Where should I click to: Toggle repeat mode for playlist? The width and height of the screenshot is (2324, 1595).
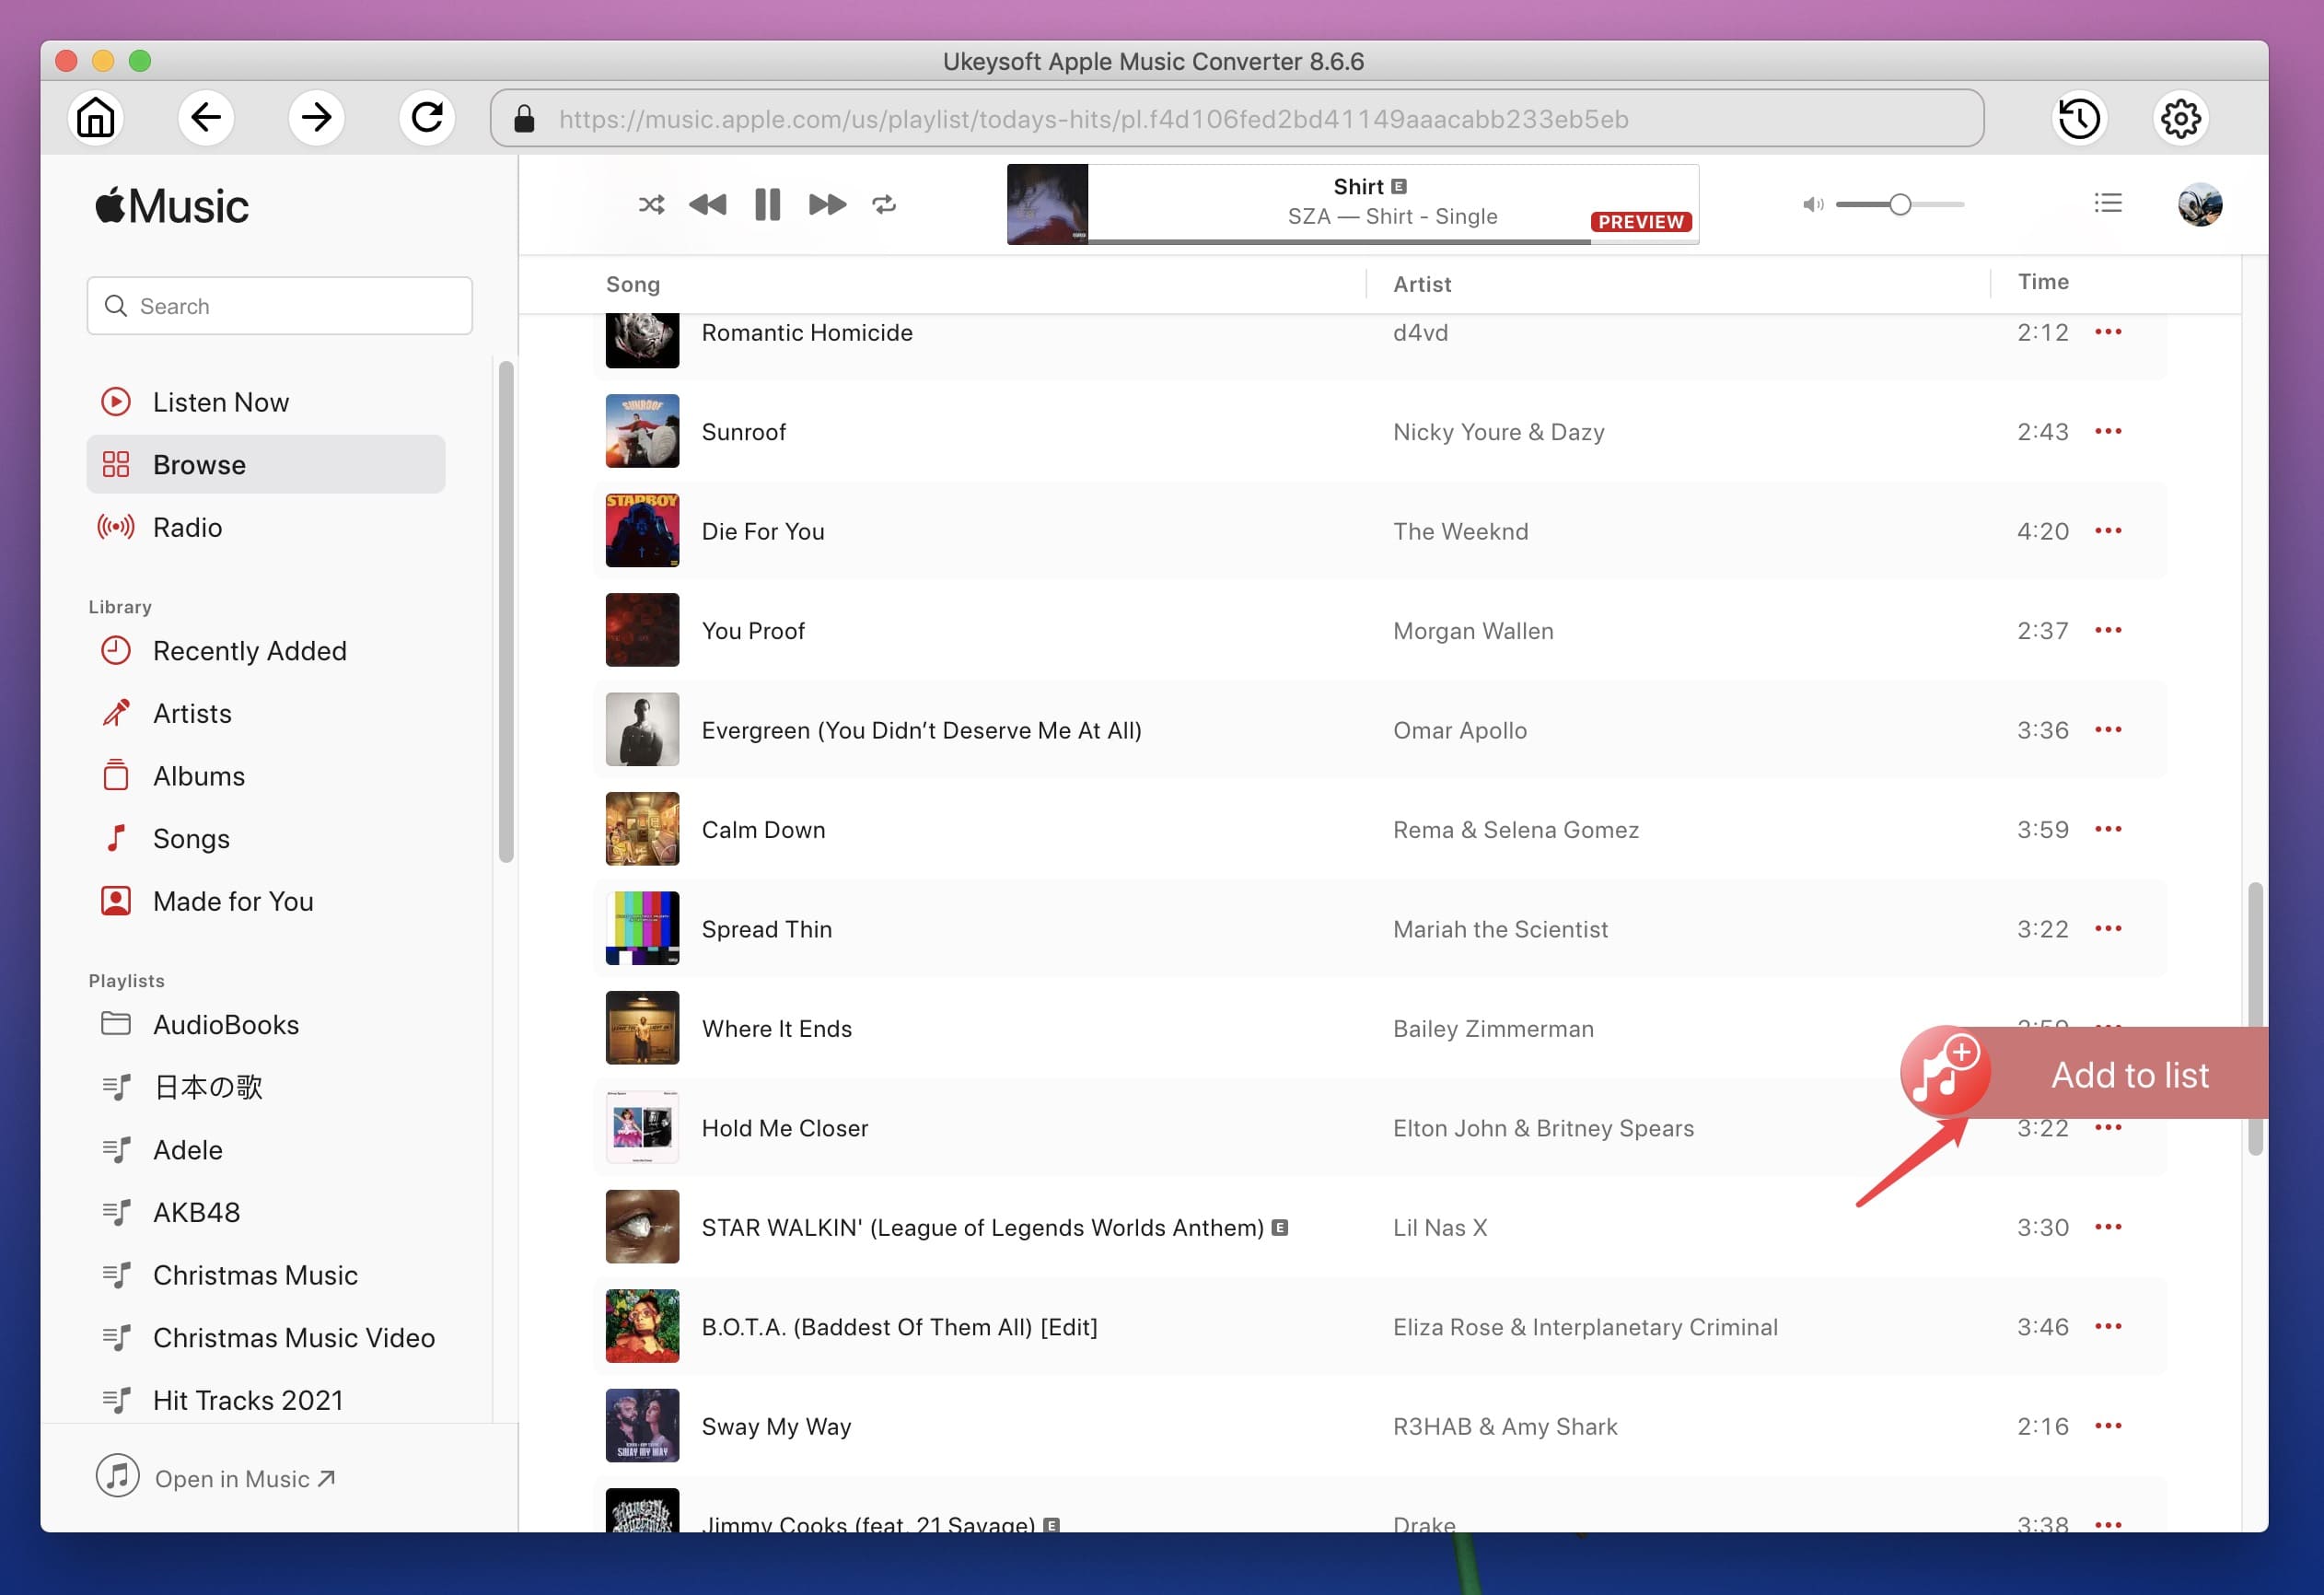[883, 202]
